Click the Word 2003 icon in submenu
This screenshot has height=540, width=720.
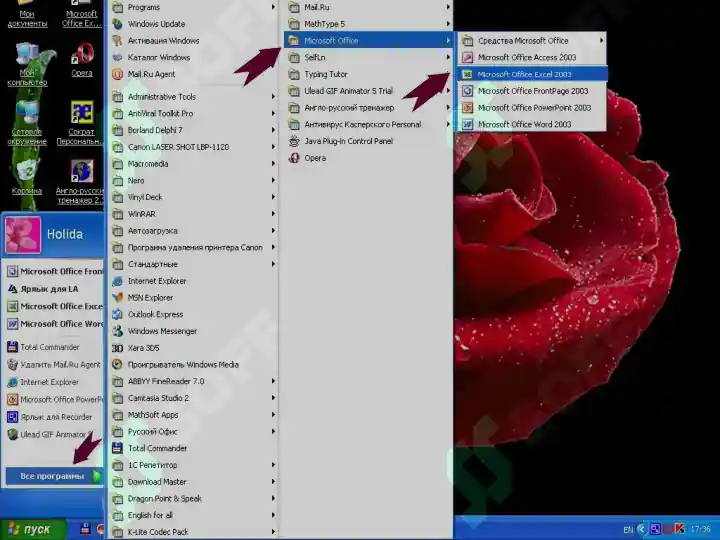tap(467, 124)
